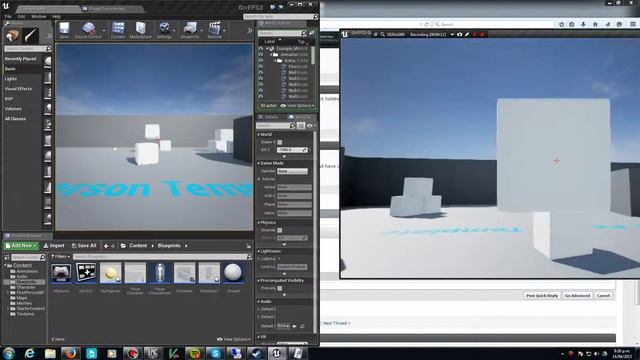
Task: Toggle Enable World checkbox in World section
Action: pyautogui.click(x=280, y=142)
